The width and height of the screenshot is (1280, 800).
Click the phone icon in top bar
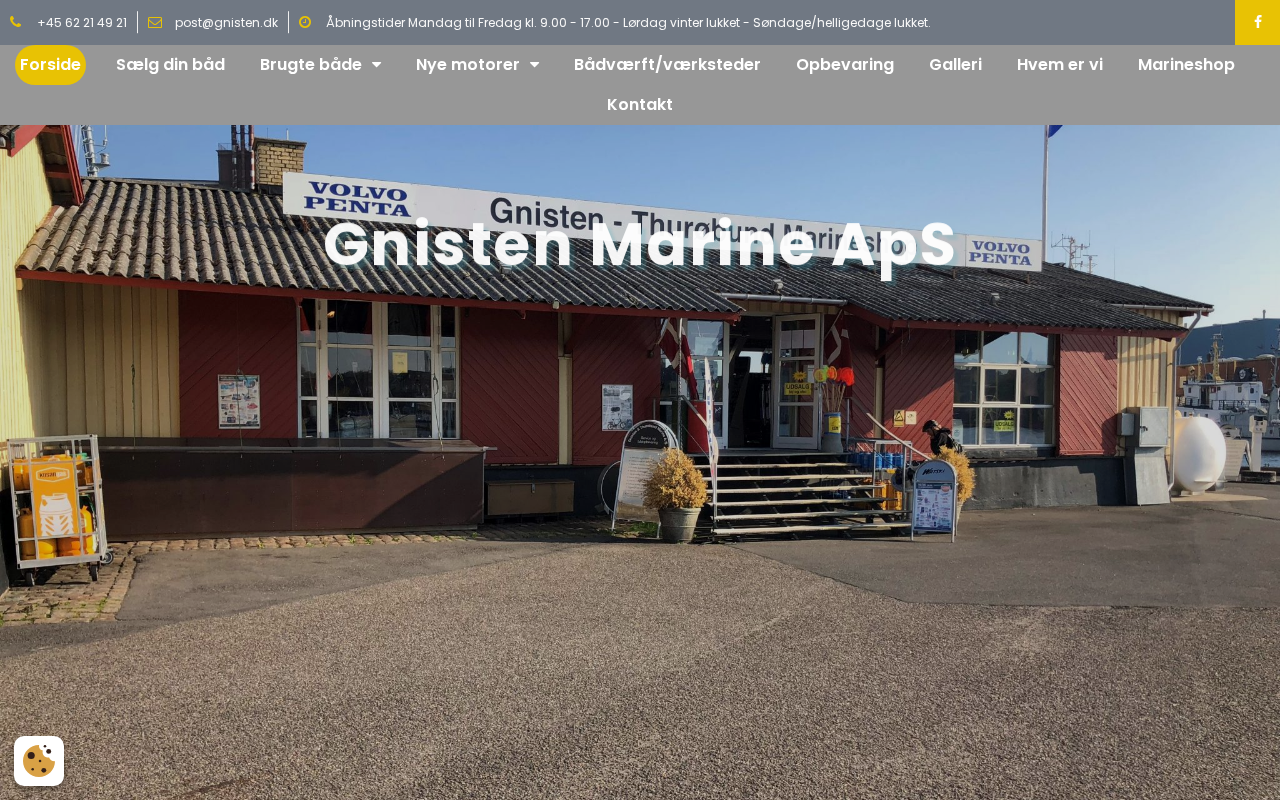[x=16, y=22]
